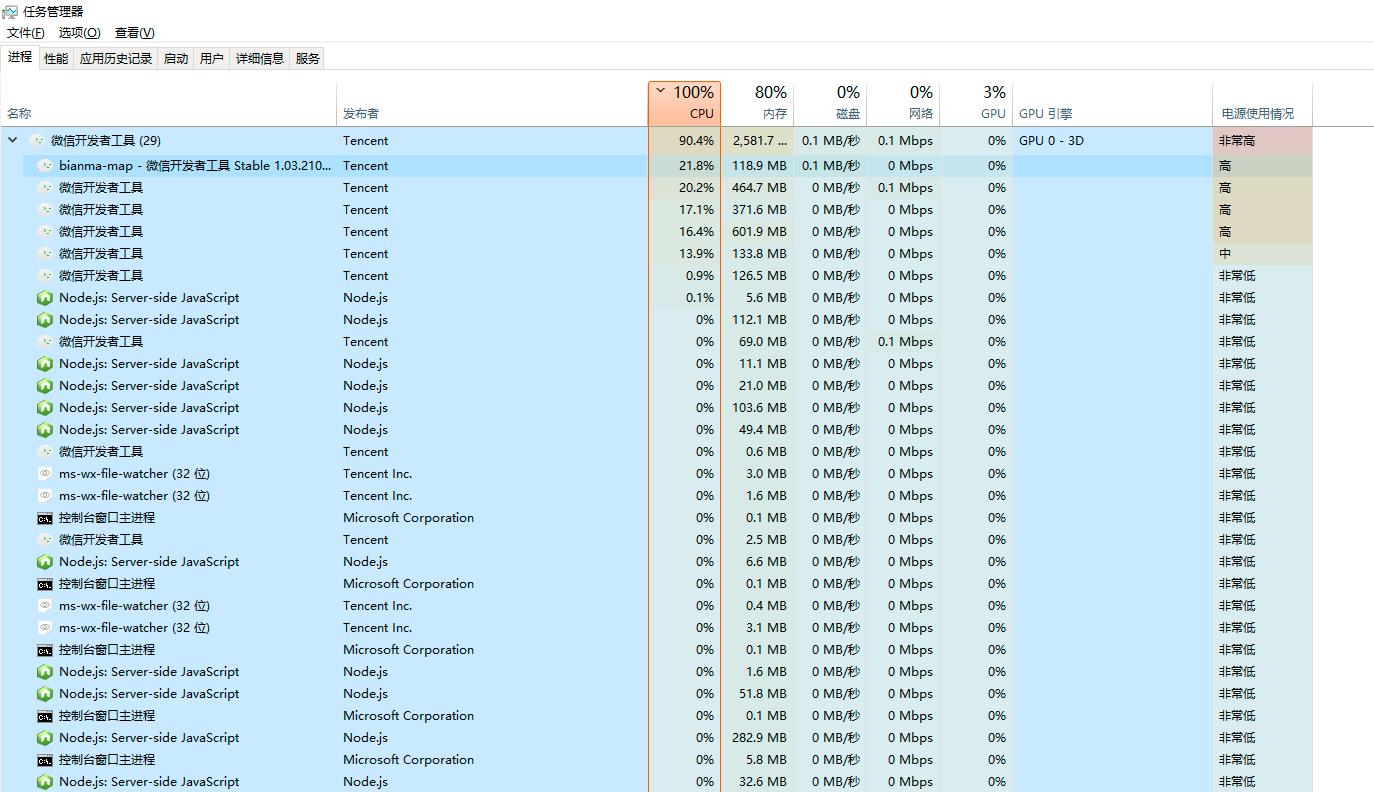Image resolution: width=1374 pixels, height=792 pixels.
Task: Click the 微信开发者工具 icon in the 601.9 MB row
Action: [44, 232]
